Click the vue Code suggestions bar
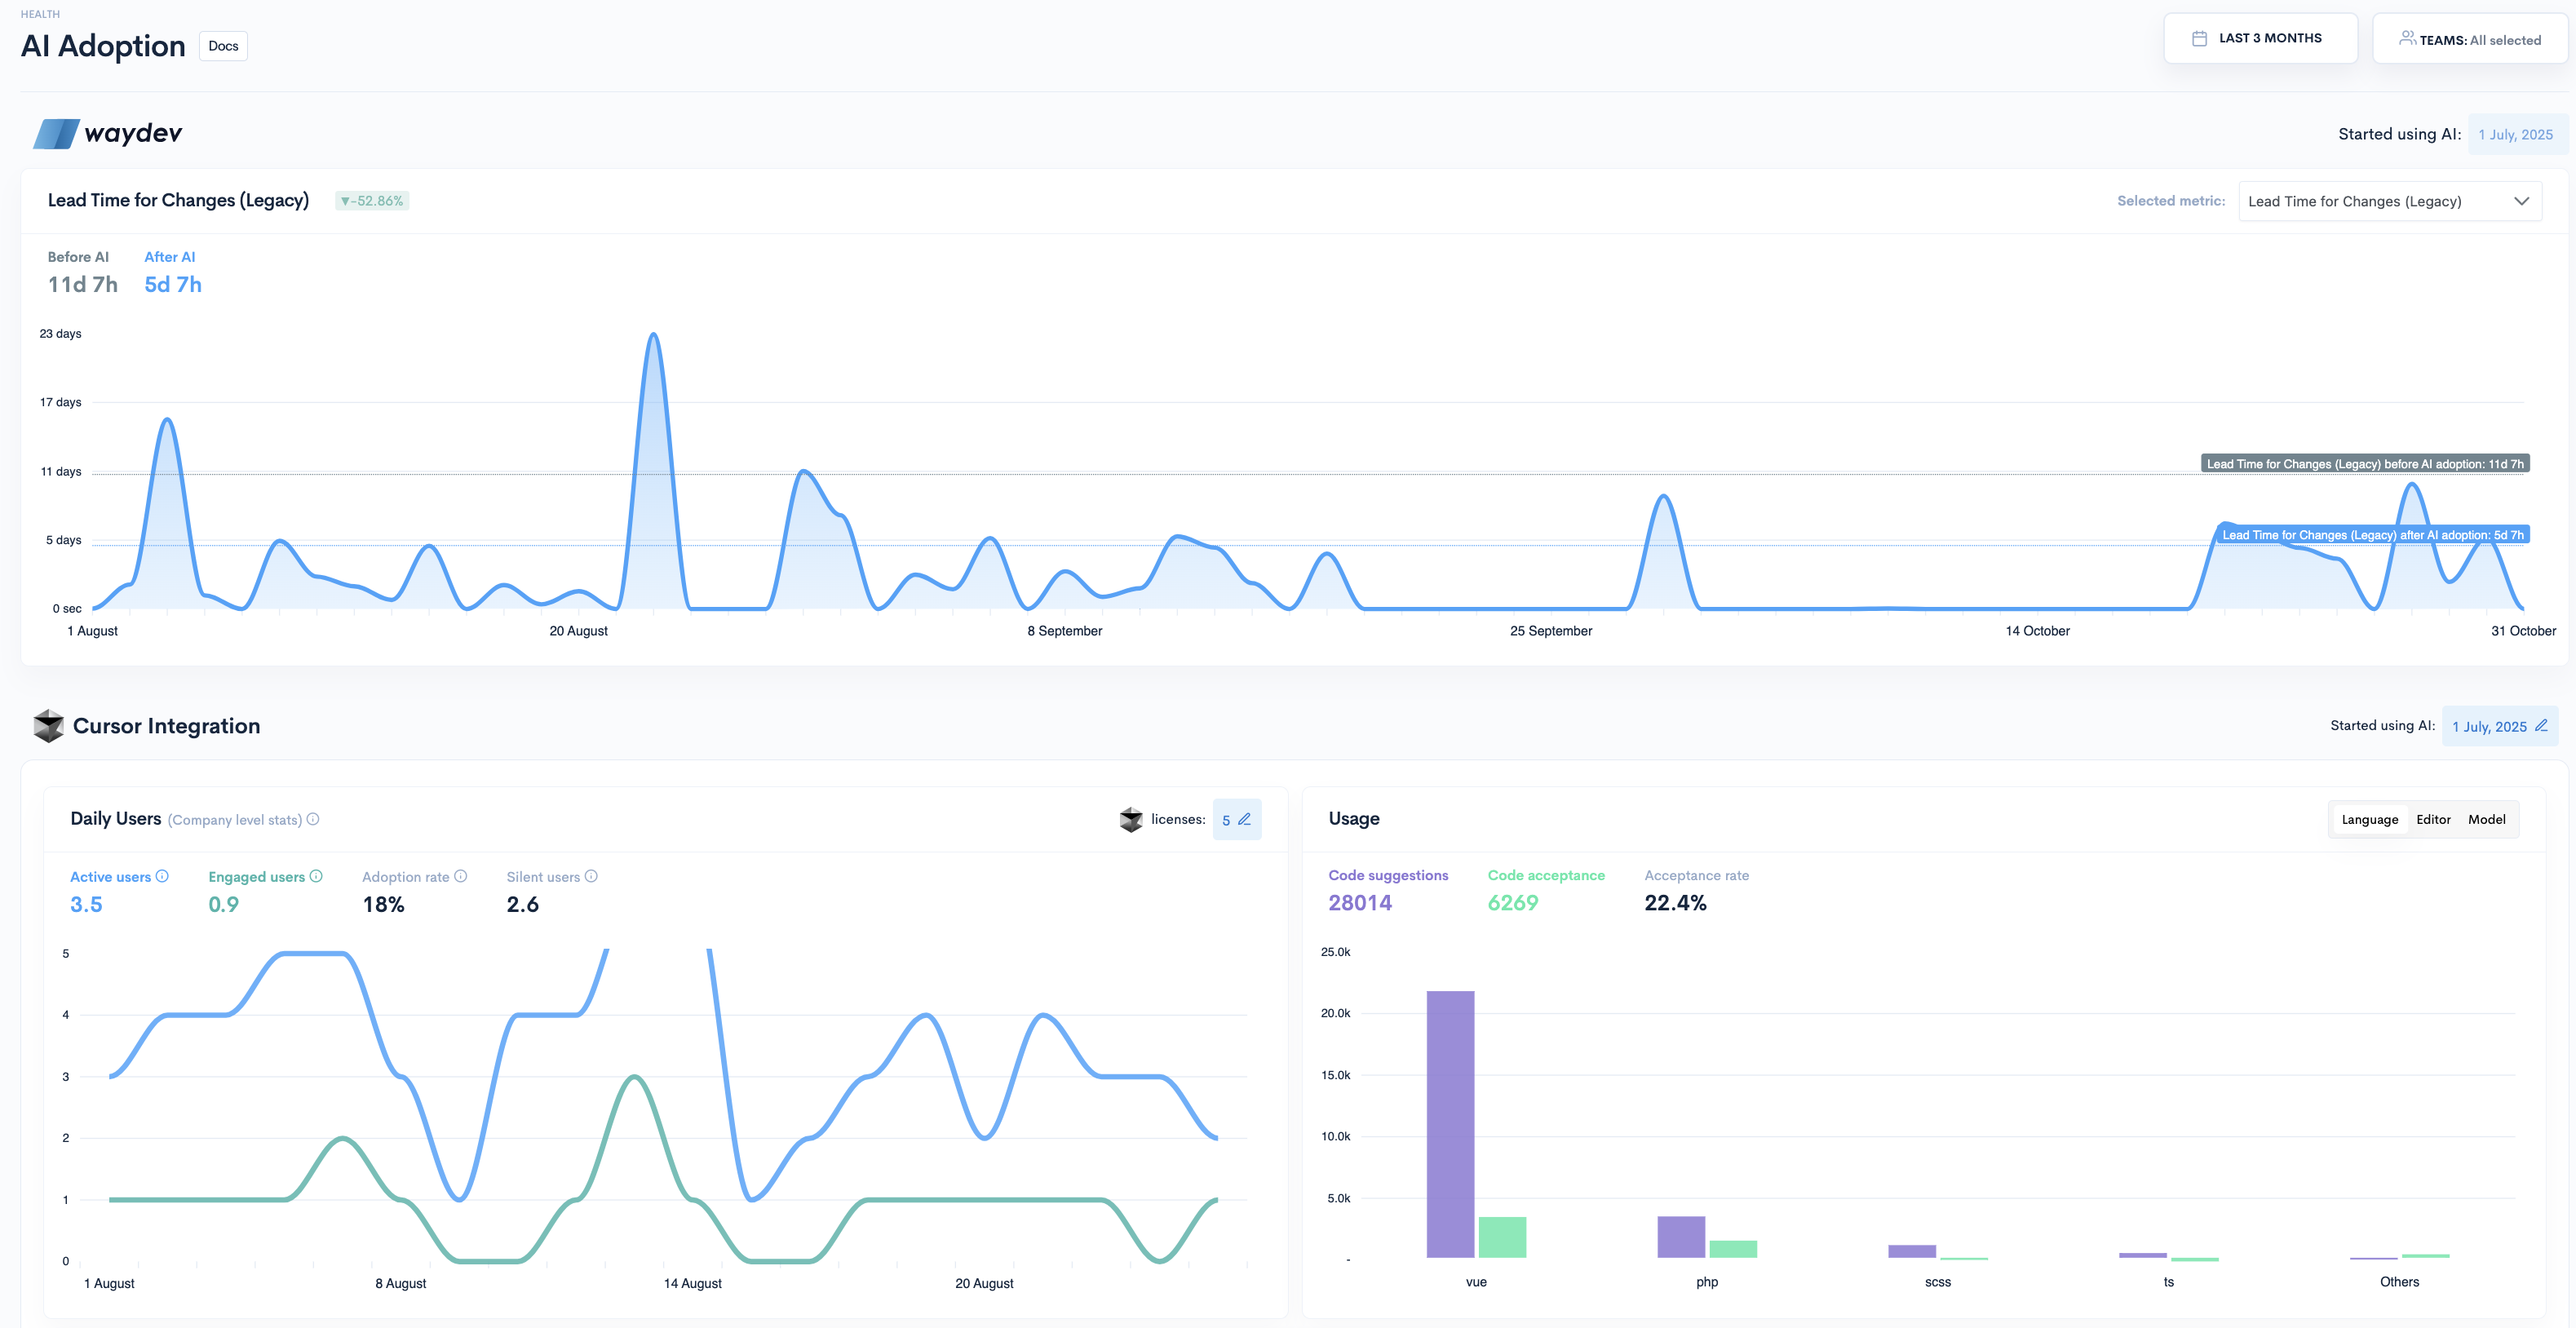Screen dimensions: 2576x1328 click(x=1450, y=1123)
